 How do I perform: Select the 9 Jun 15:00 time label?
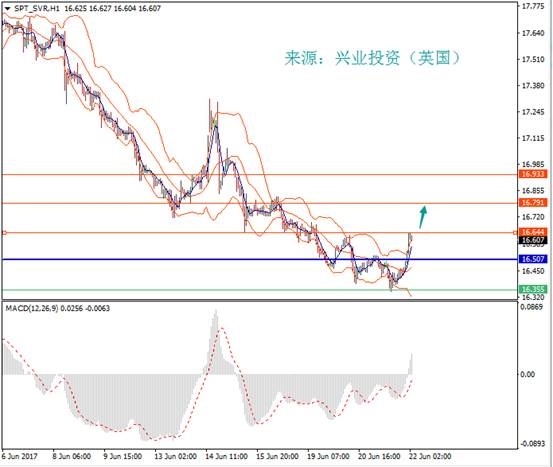pos(122,456)
